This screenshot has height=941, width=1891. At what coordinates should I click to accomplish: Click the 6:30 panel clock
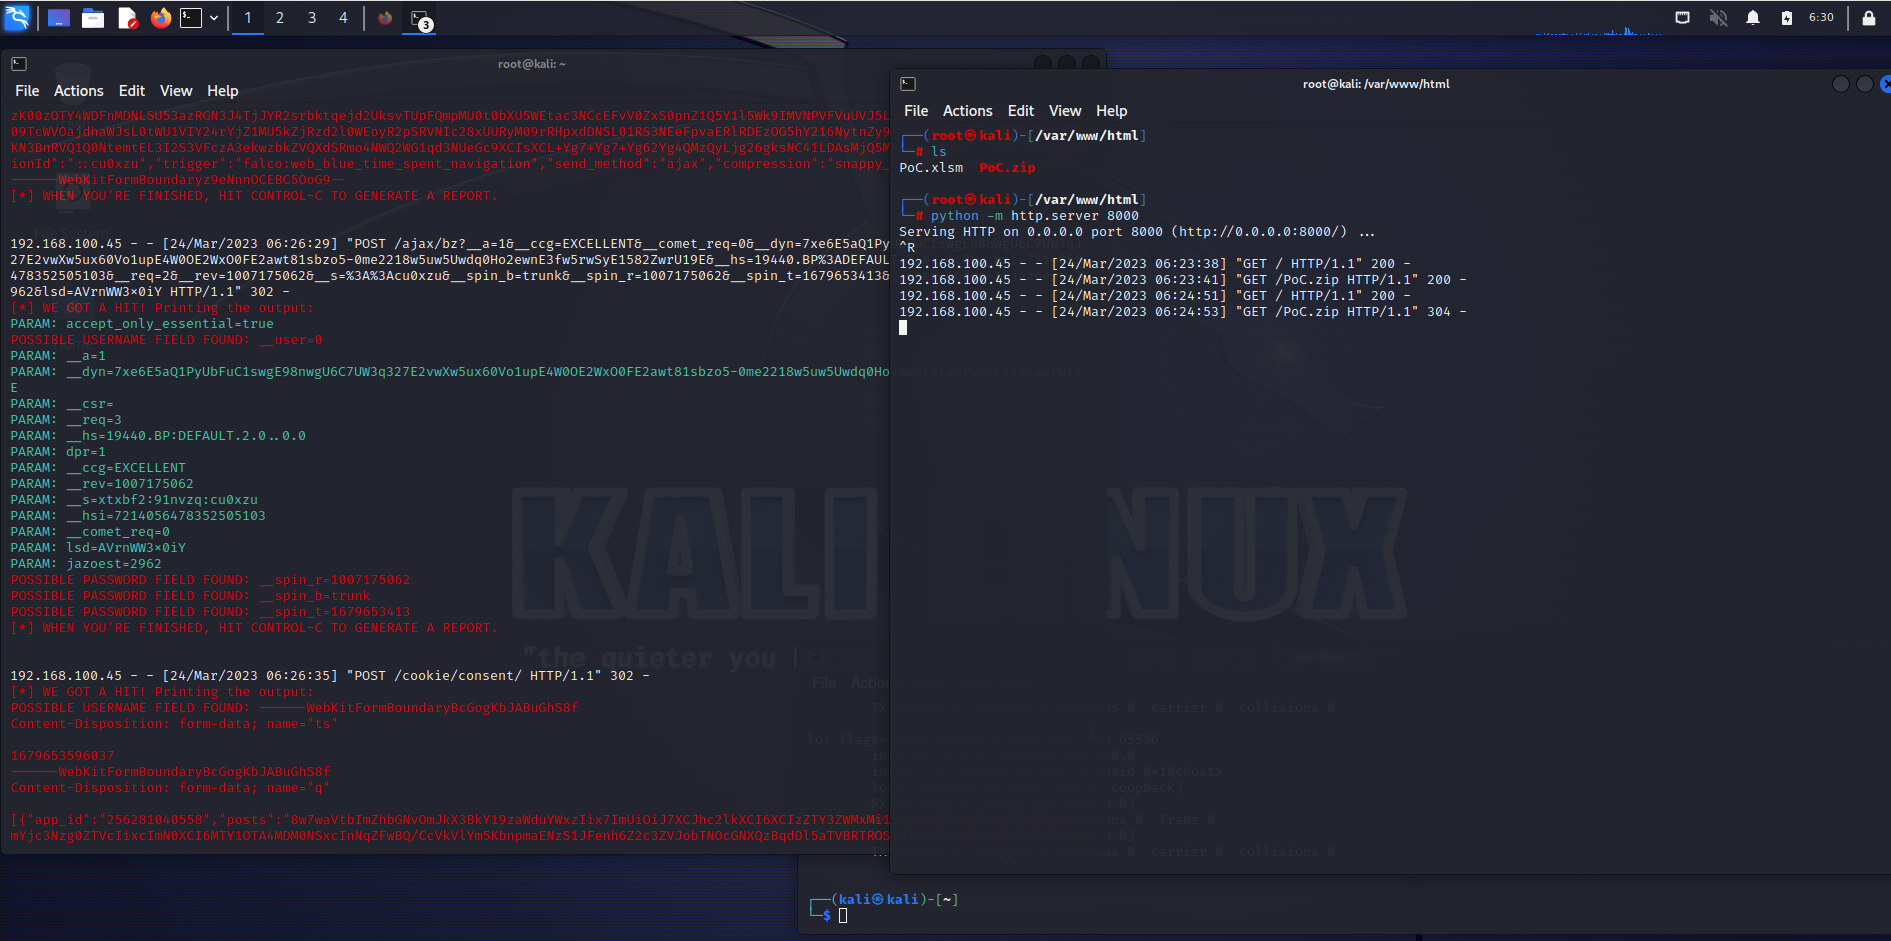tap(1821, 18)
